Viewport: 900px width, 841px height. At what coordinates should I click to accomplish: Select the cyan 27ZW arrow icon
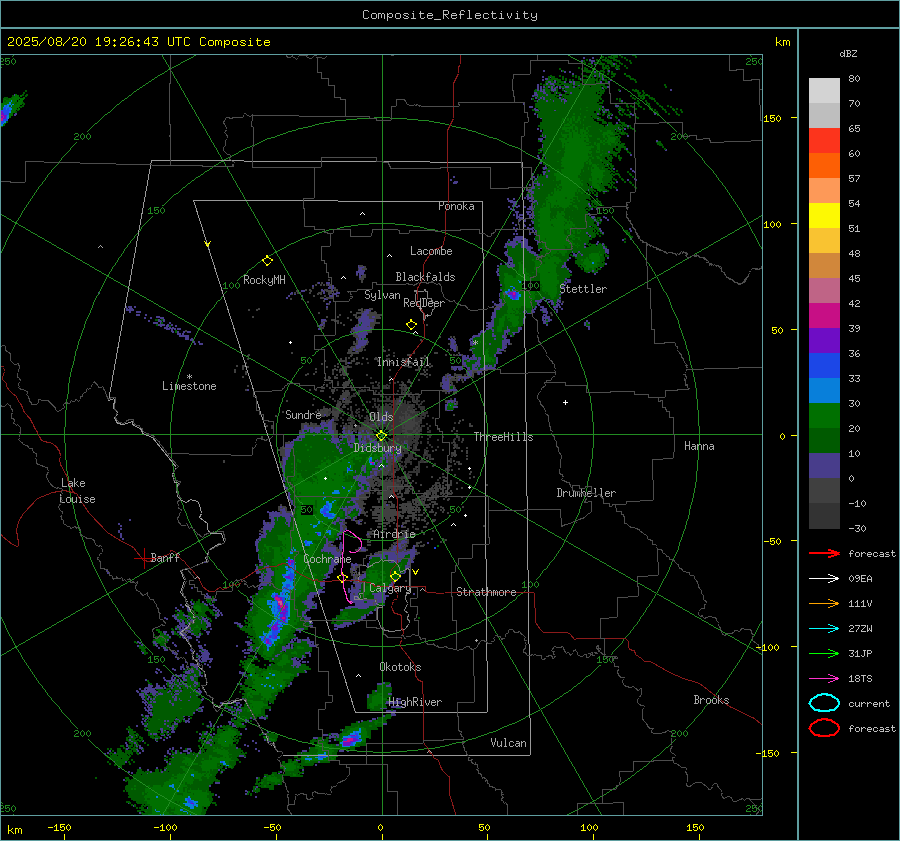[x=824, y=629]
